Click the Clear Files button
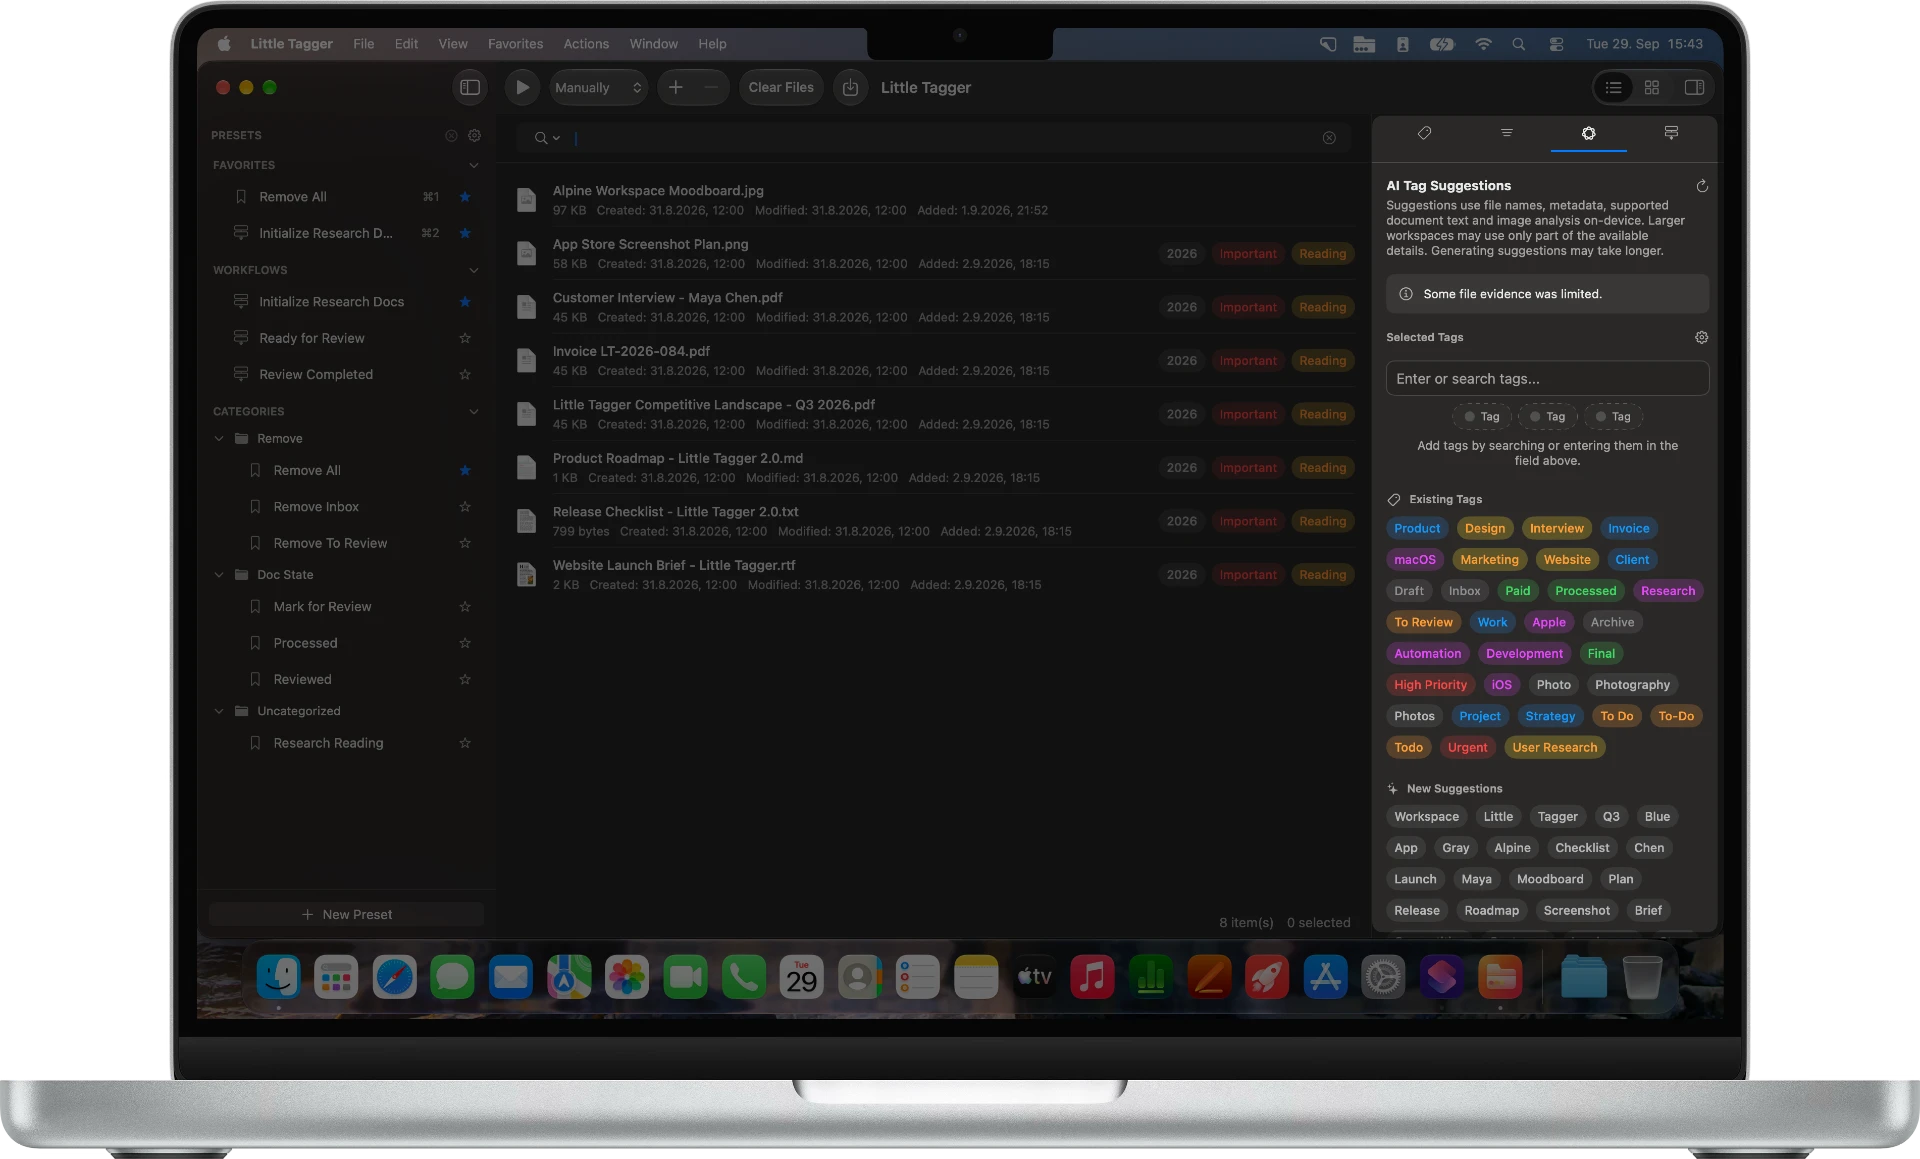 click(x=781, y=88)
